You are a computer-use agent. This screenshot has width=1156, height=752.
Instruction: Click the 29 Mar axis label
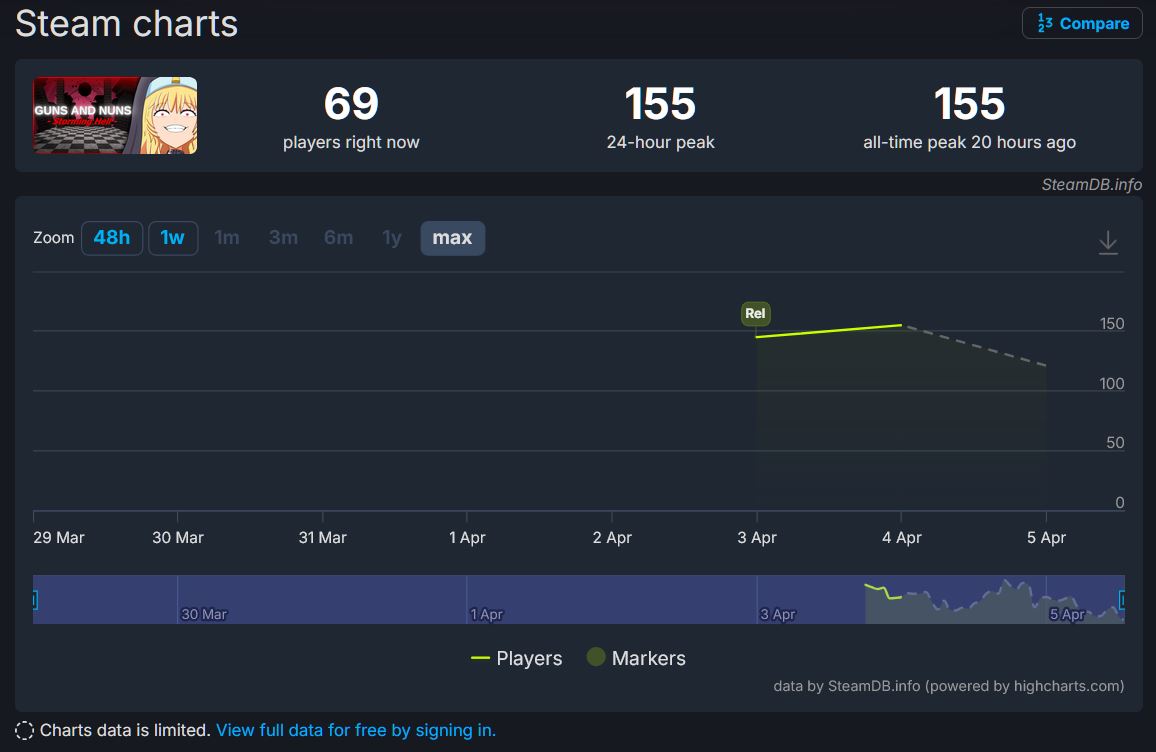coord(59,537)
